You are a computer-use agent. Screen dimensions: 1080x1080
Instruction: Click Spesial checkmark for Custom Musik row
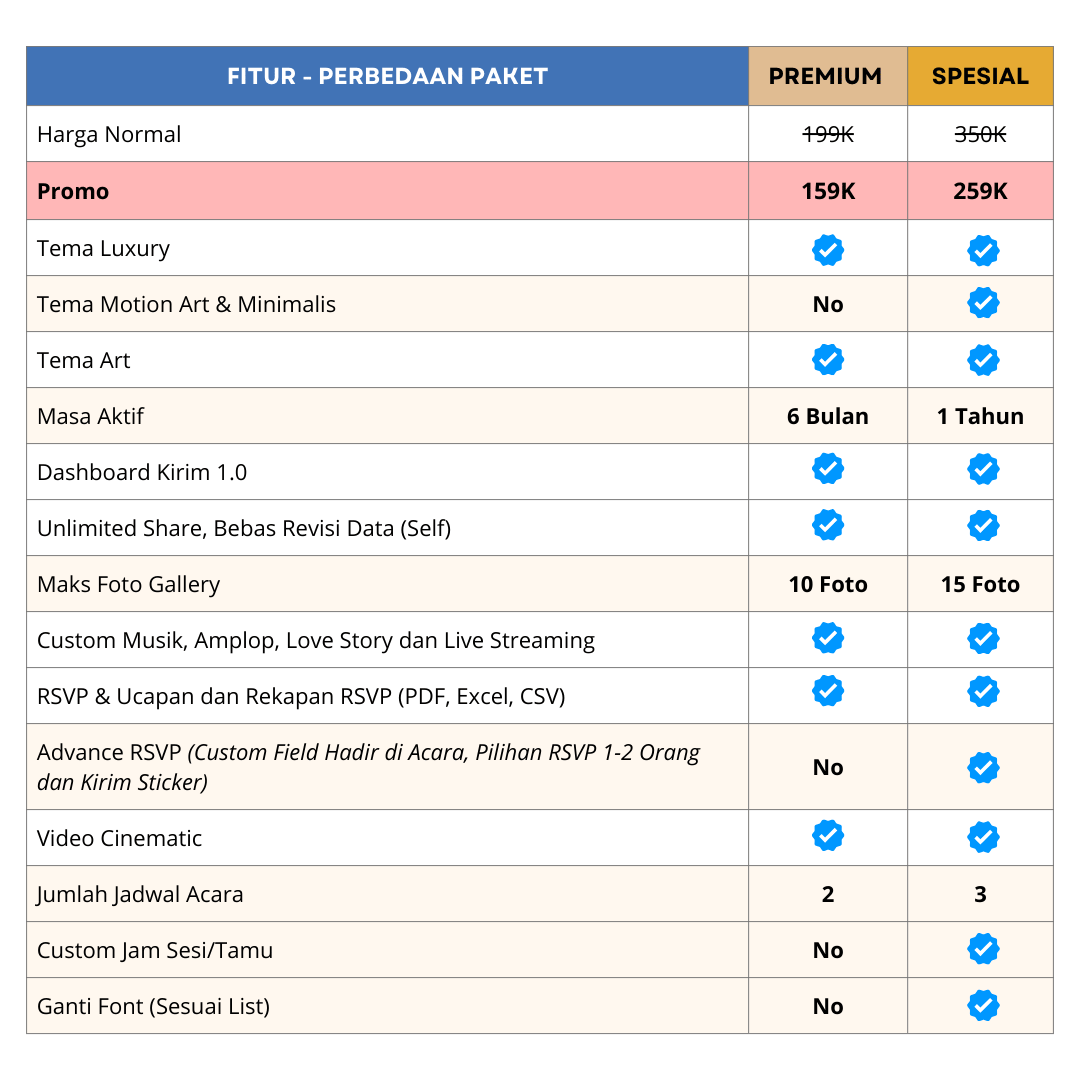983,638
